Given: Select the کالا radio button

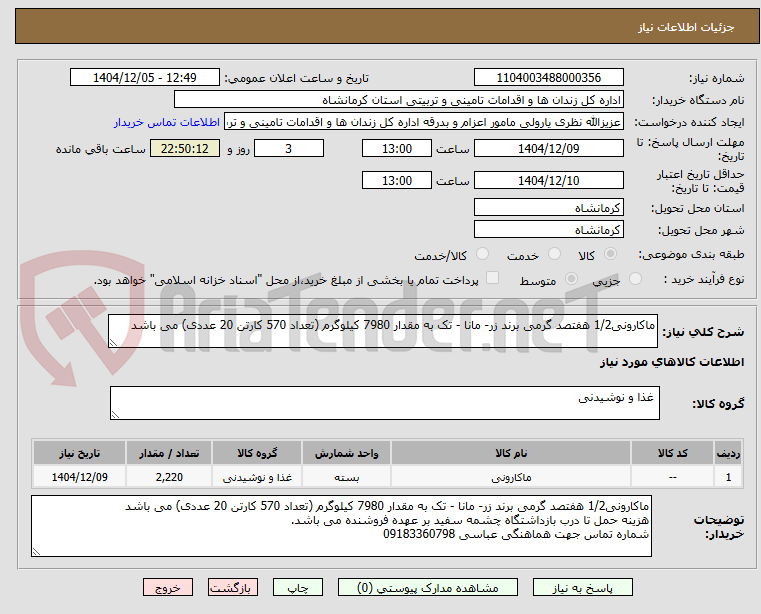Looking at the screenshot, I should [x=611, y=253].
